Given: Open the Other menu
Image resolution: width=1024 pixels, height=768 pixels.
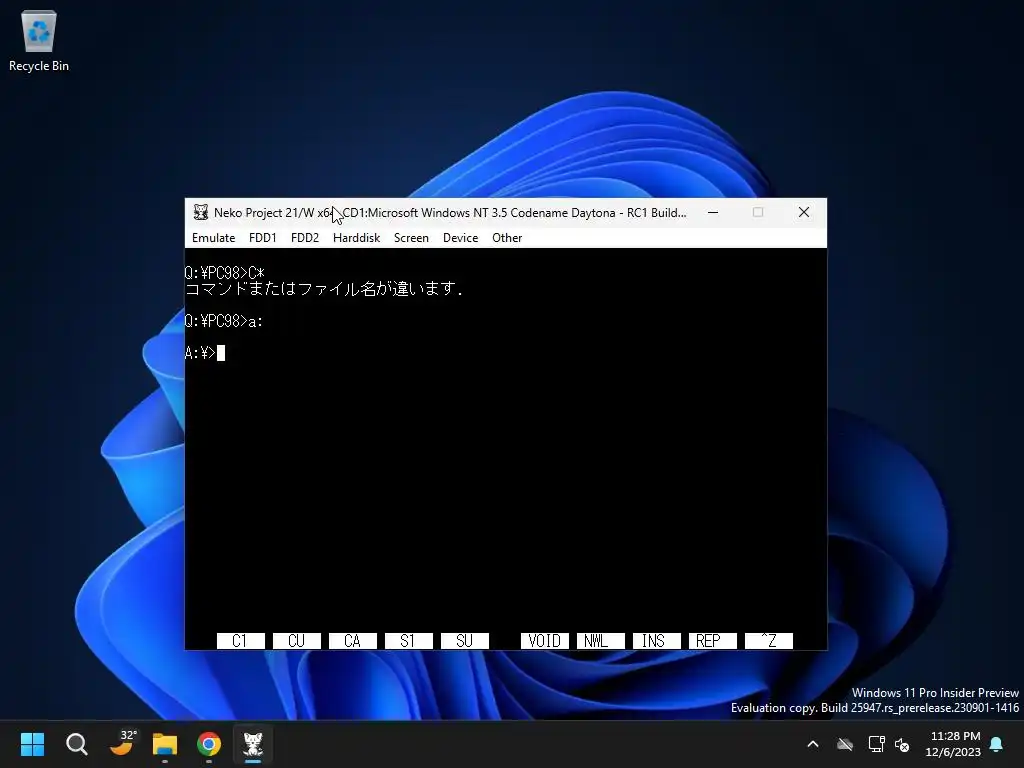Looking at the screenshot, I should 507,238.
